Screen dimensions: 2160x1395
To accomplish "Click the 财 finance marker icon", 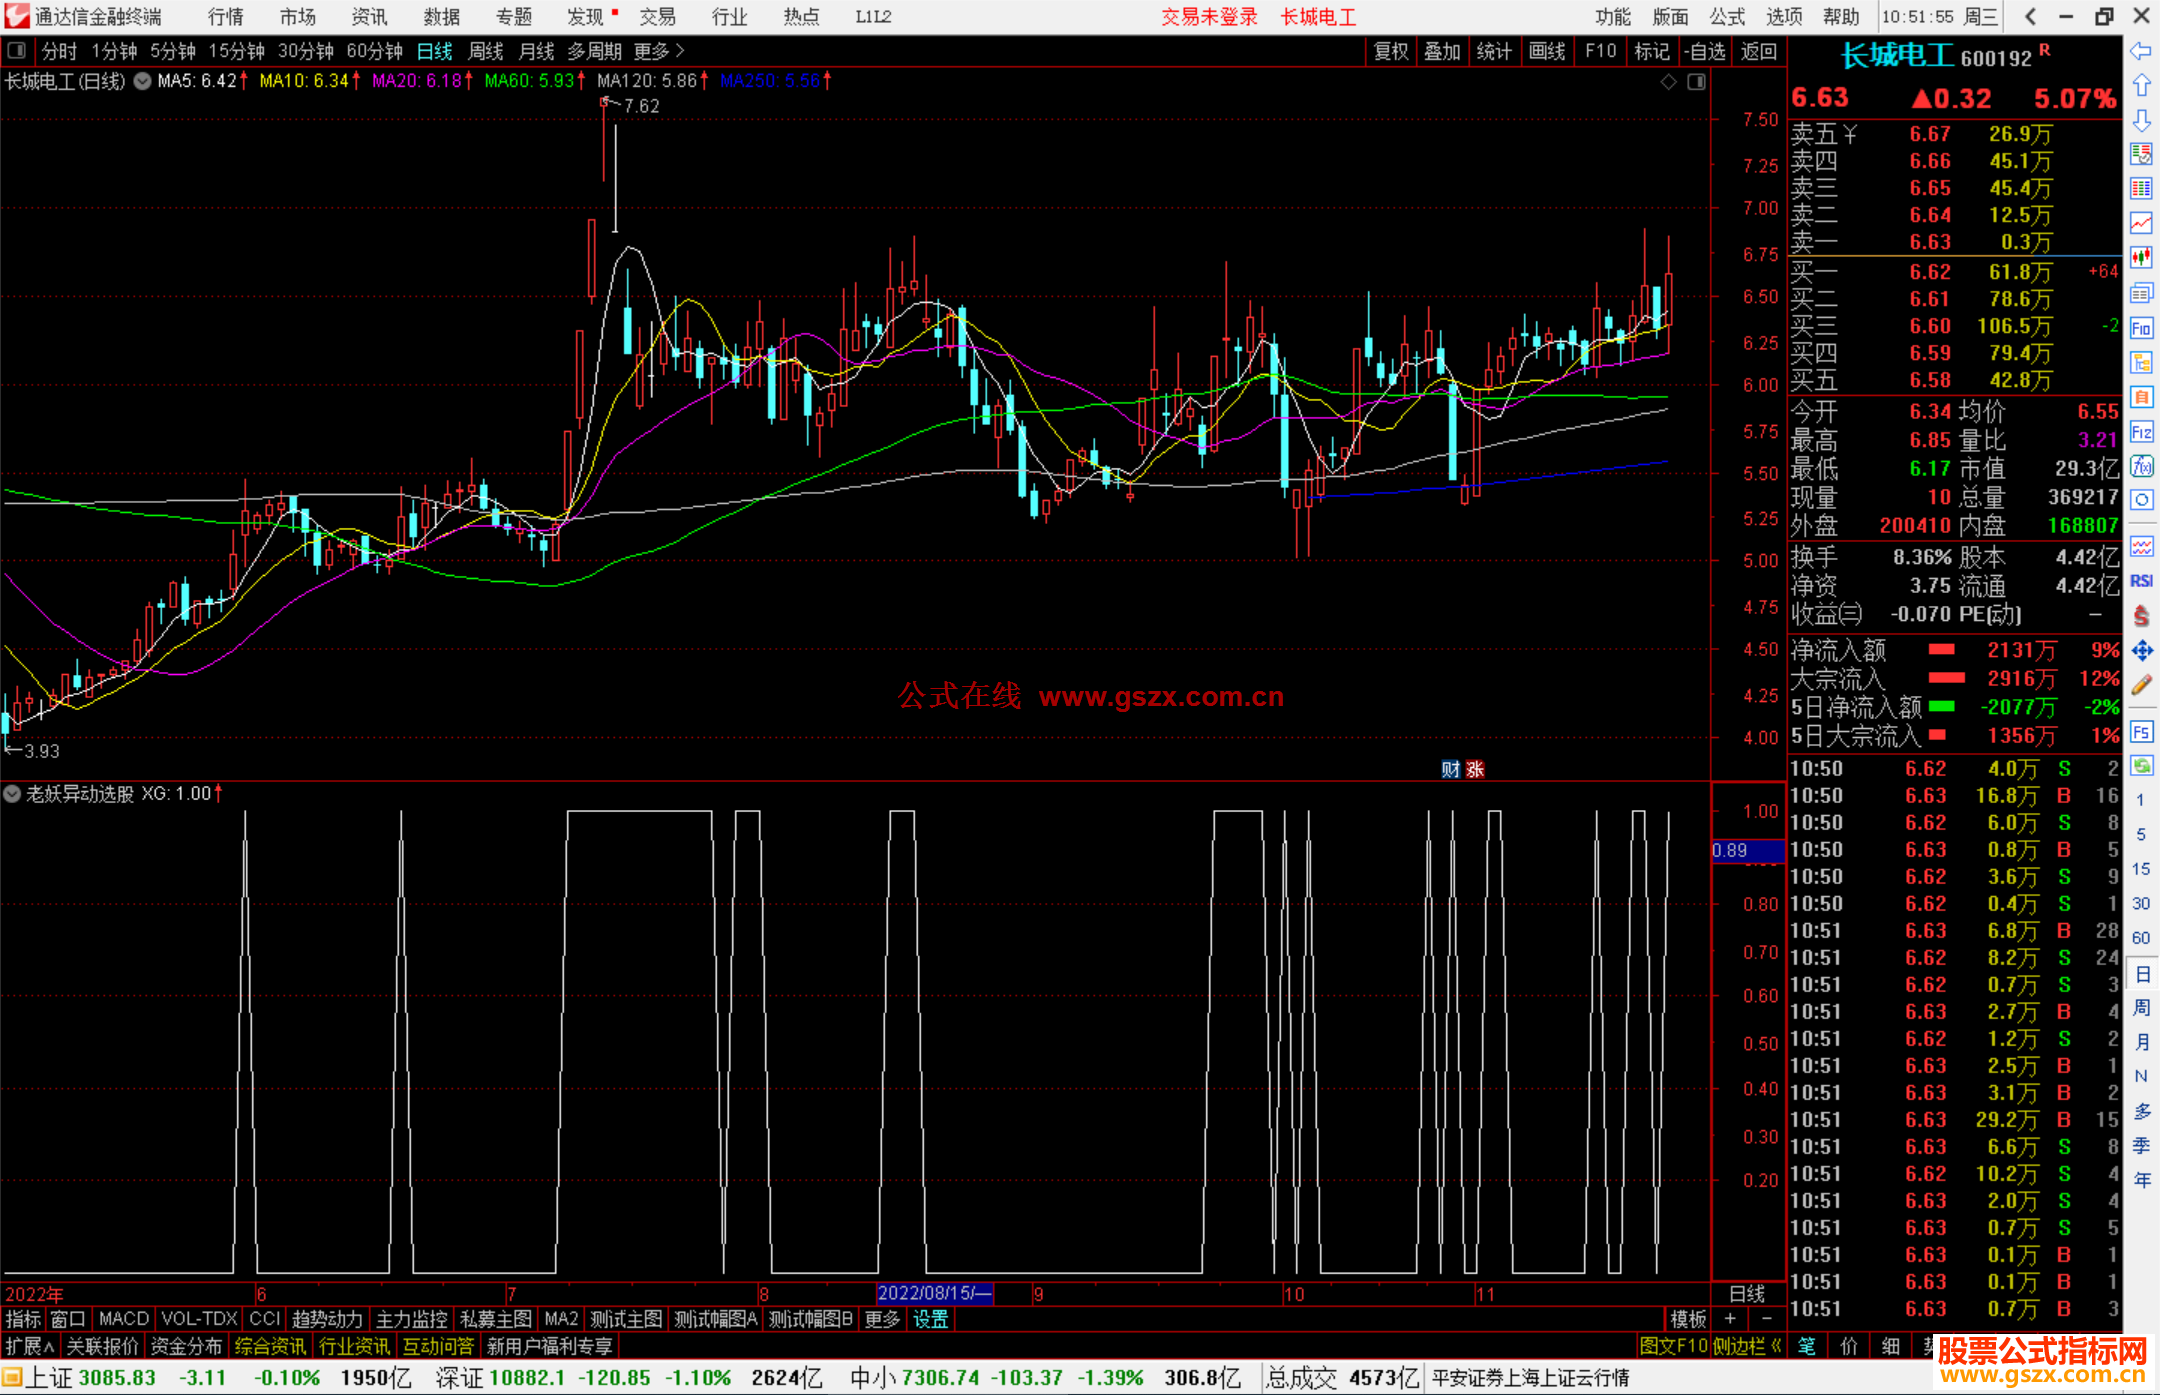I will coord(1450,769).
